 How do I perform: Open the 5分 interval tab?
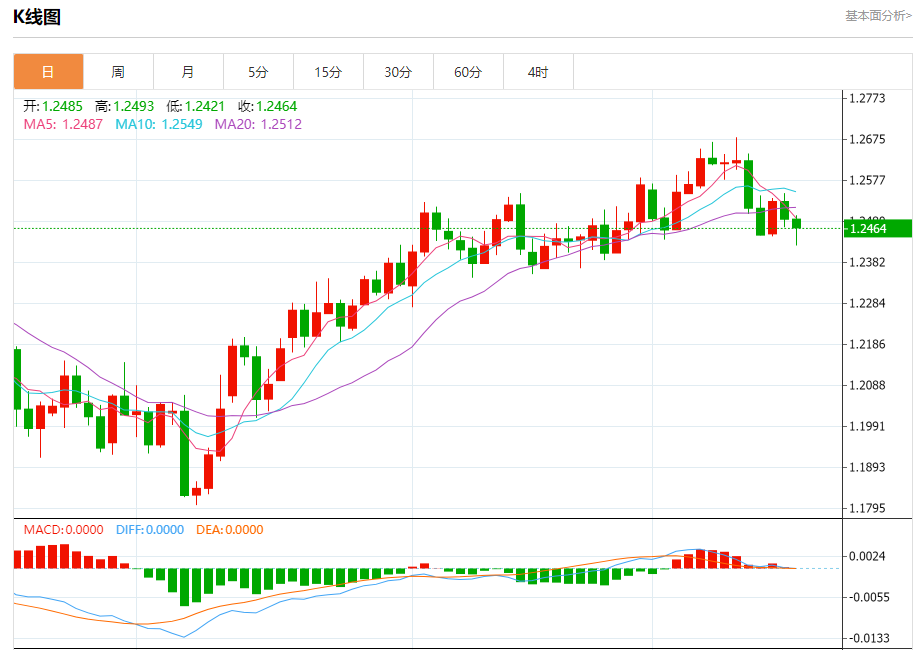(x=258, y=72)
